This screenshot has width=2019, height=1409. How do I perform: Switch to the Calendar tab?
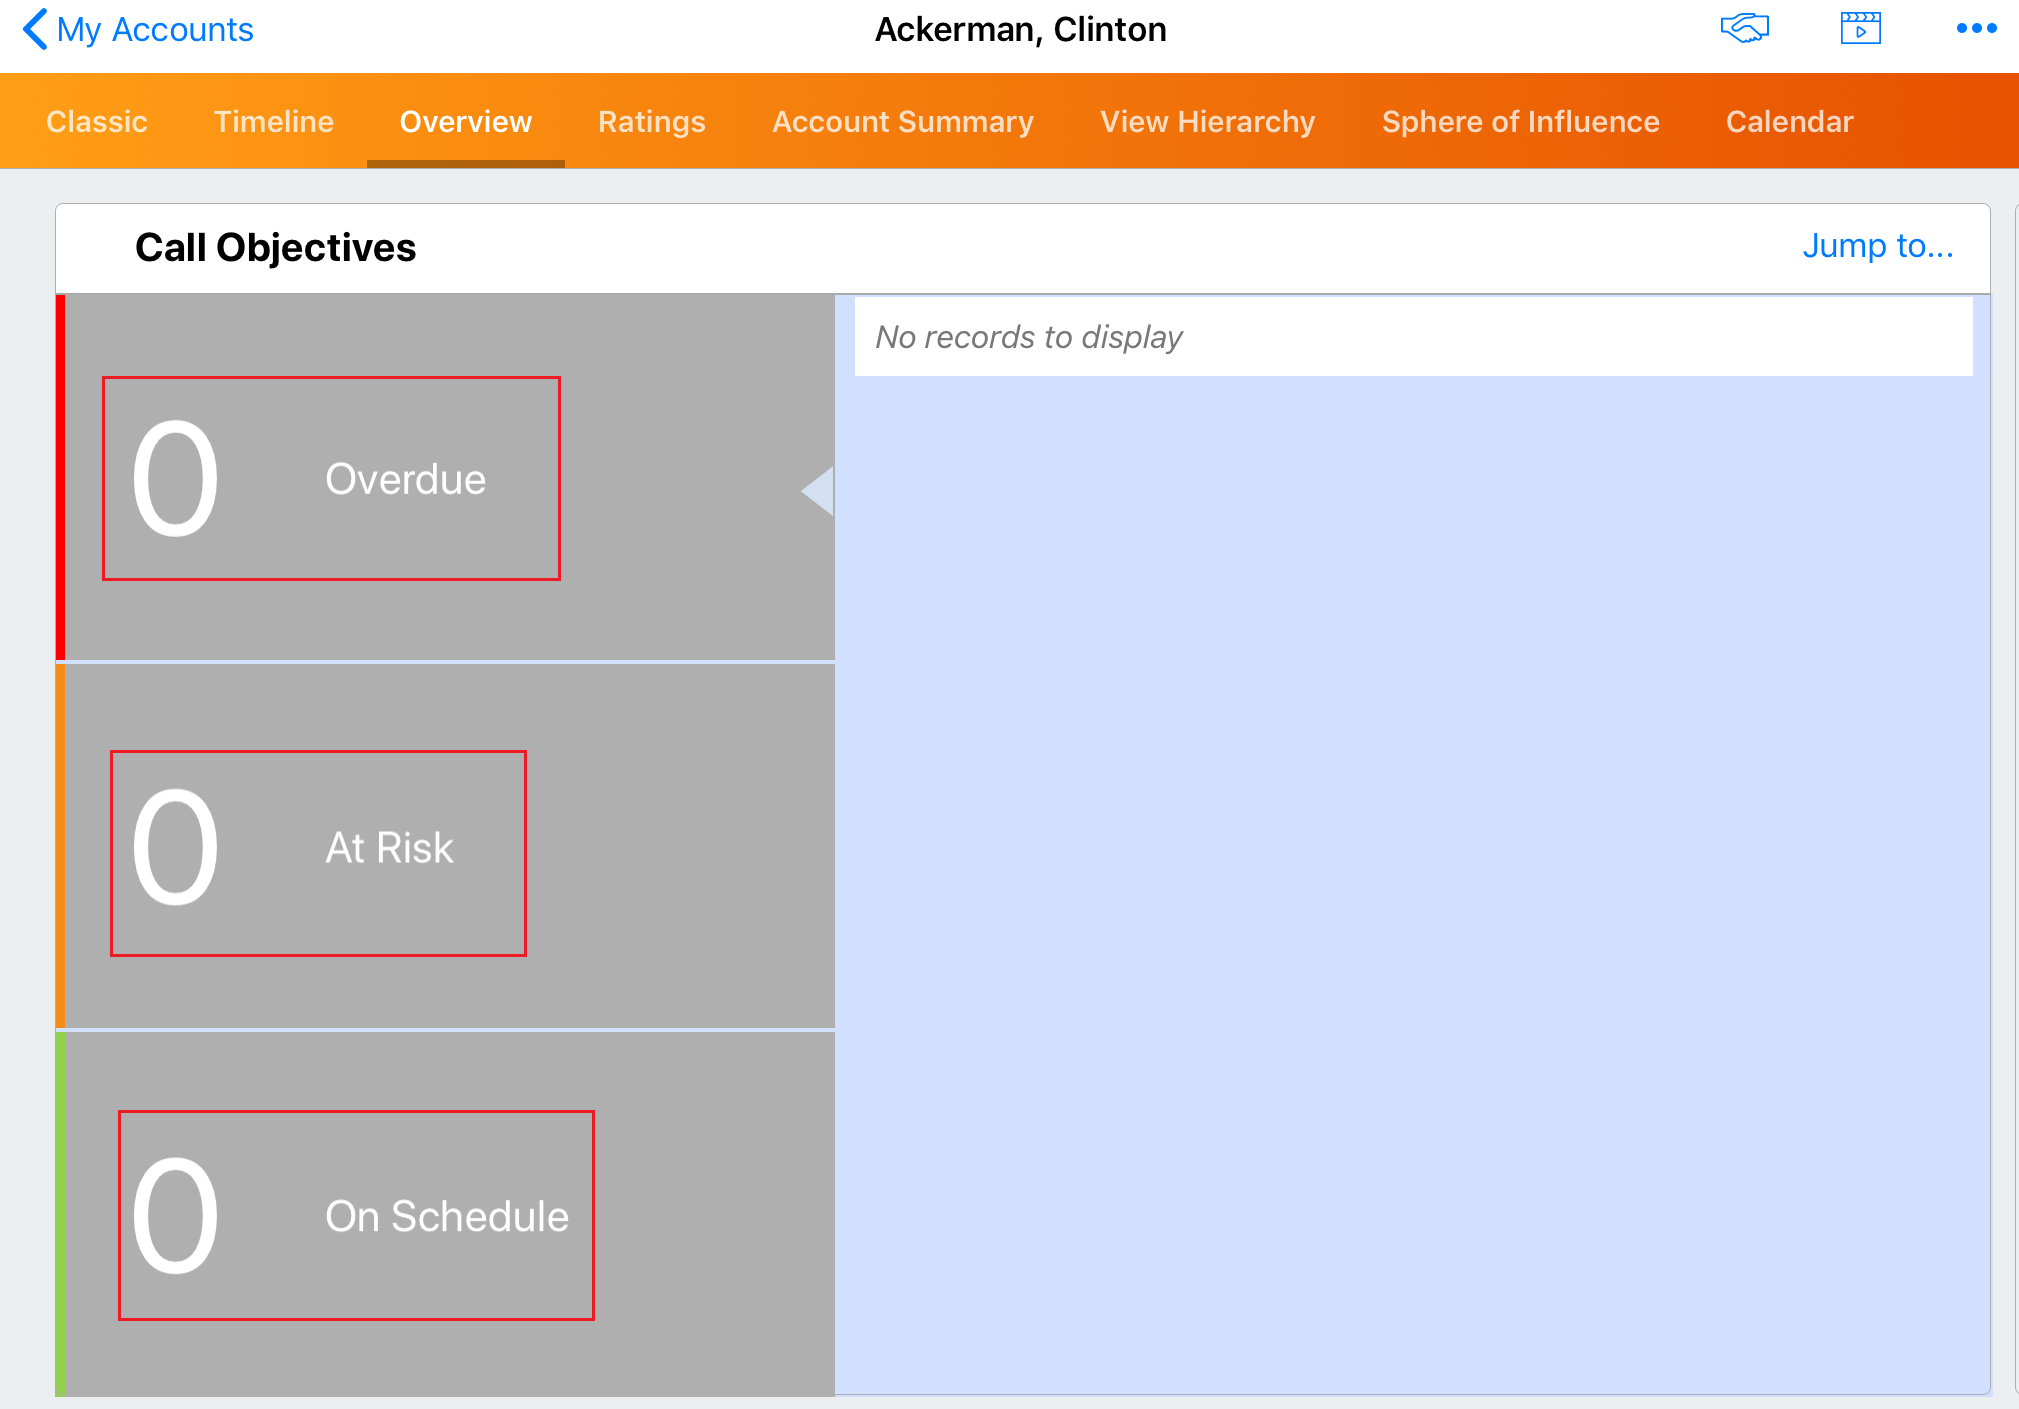(x=1789, y=122)
